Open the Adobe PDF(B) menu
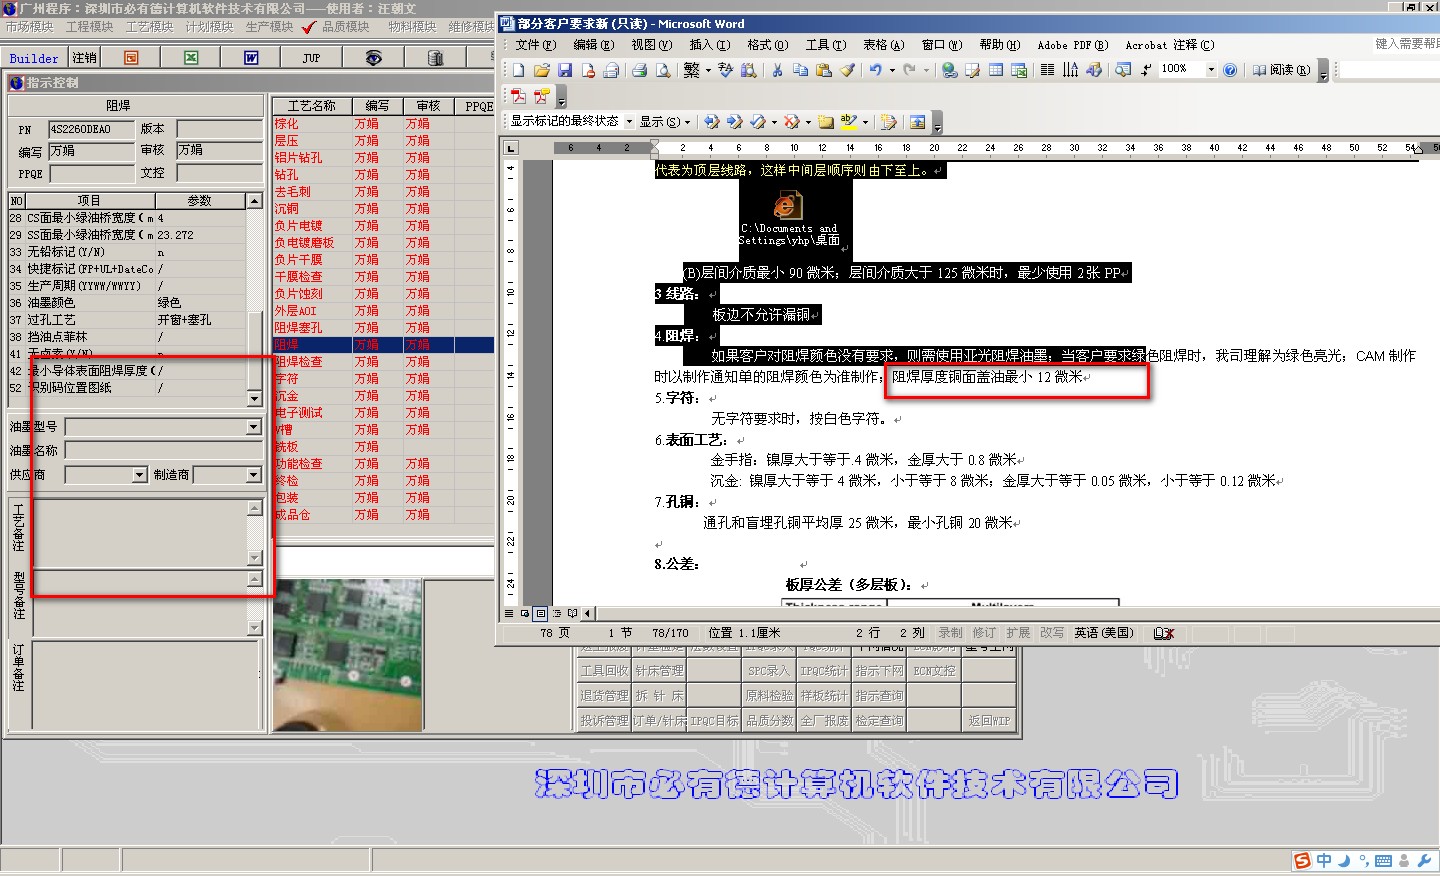 [x=1073, y=45]
